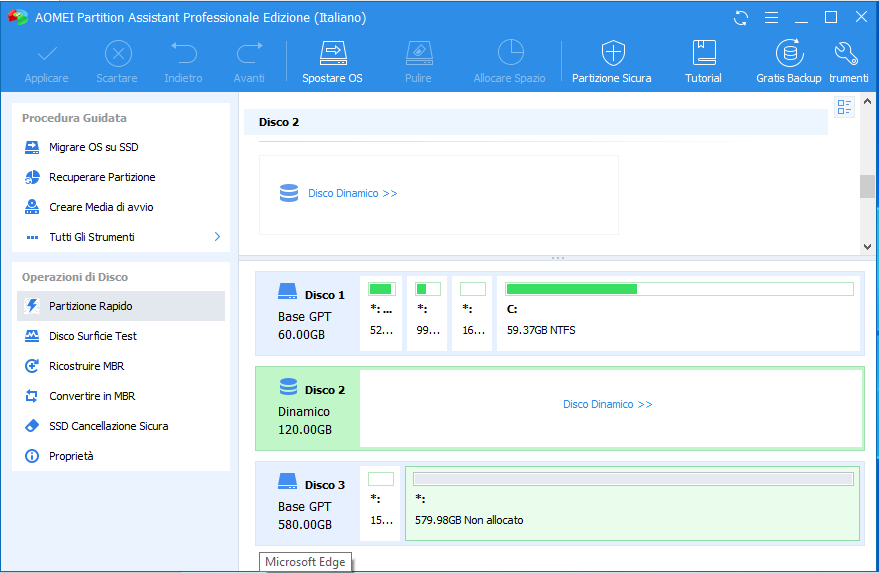
Task: Select Tutti Gli Strumenti entry
Action: pyautogui.click(x=121, y=237)
